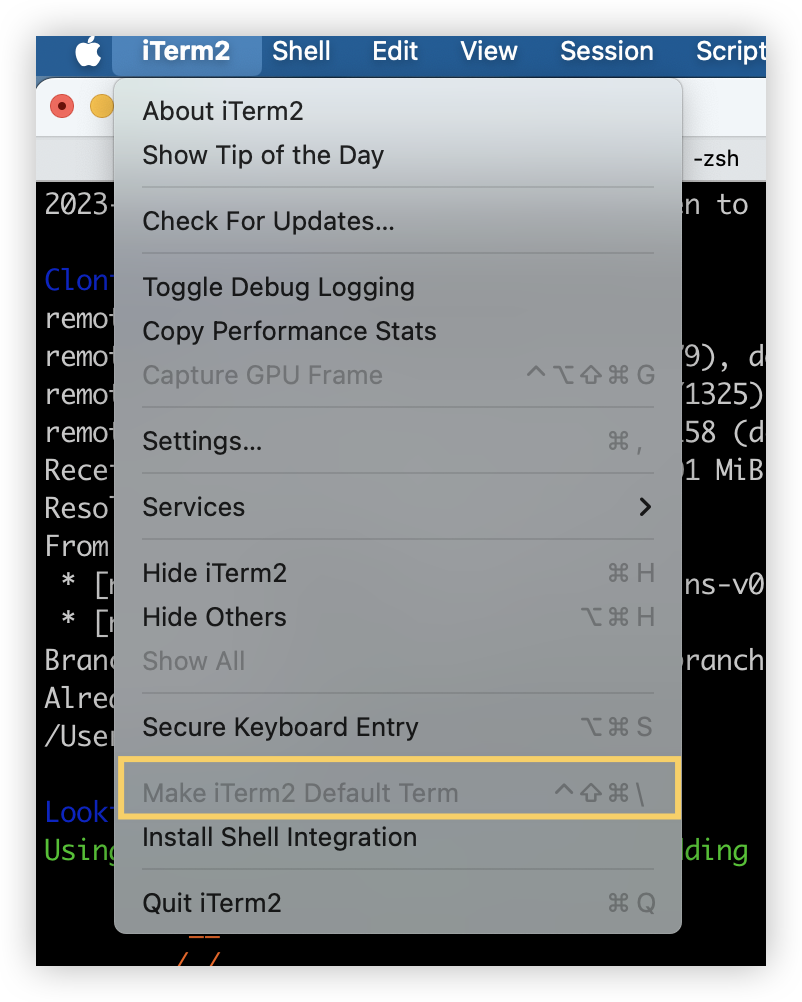Viewport: 802px width, 1002px height.
Task: Open iTerm2 Settings
Action: (202, 441)
